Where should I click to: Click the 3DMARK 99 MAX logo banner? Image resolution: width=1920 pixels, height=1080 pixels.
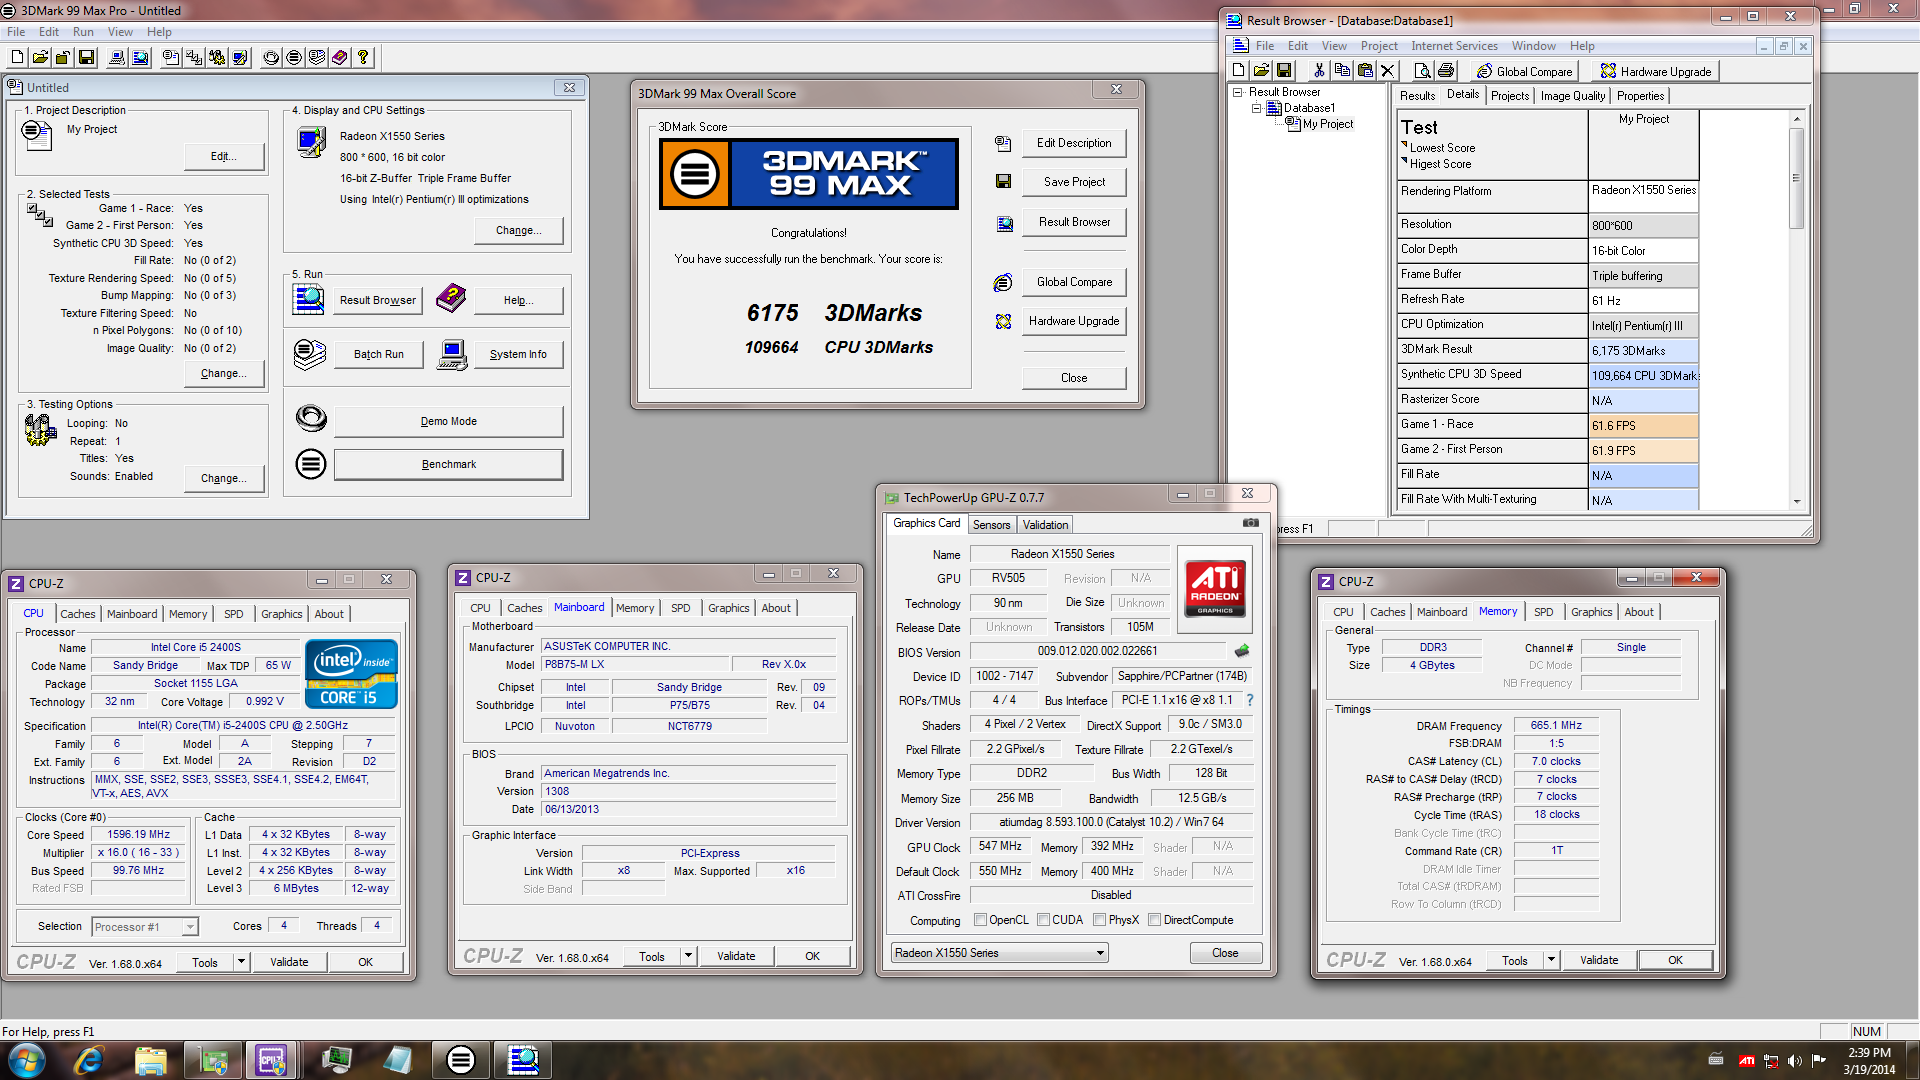click(x=808, y=174)
